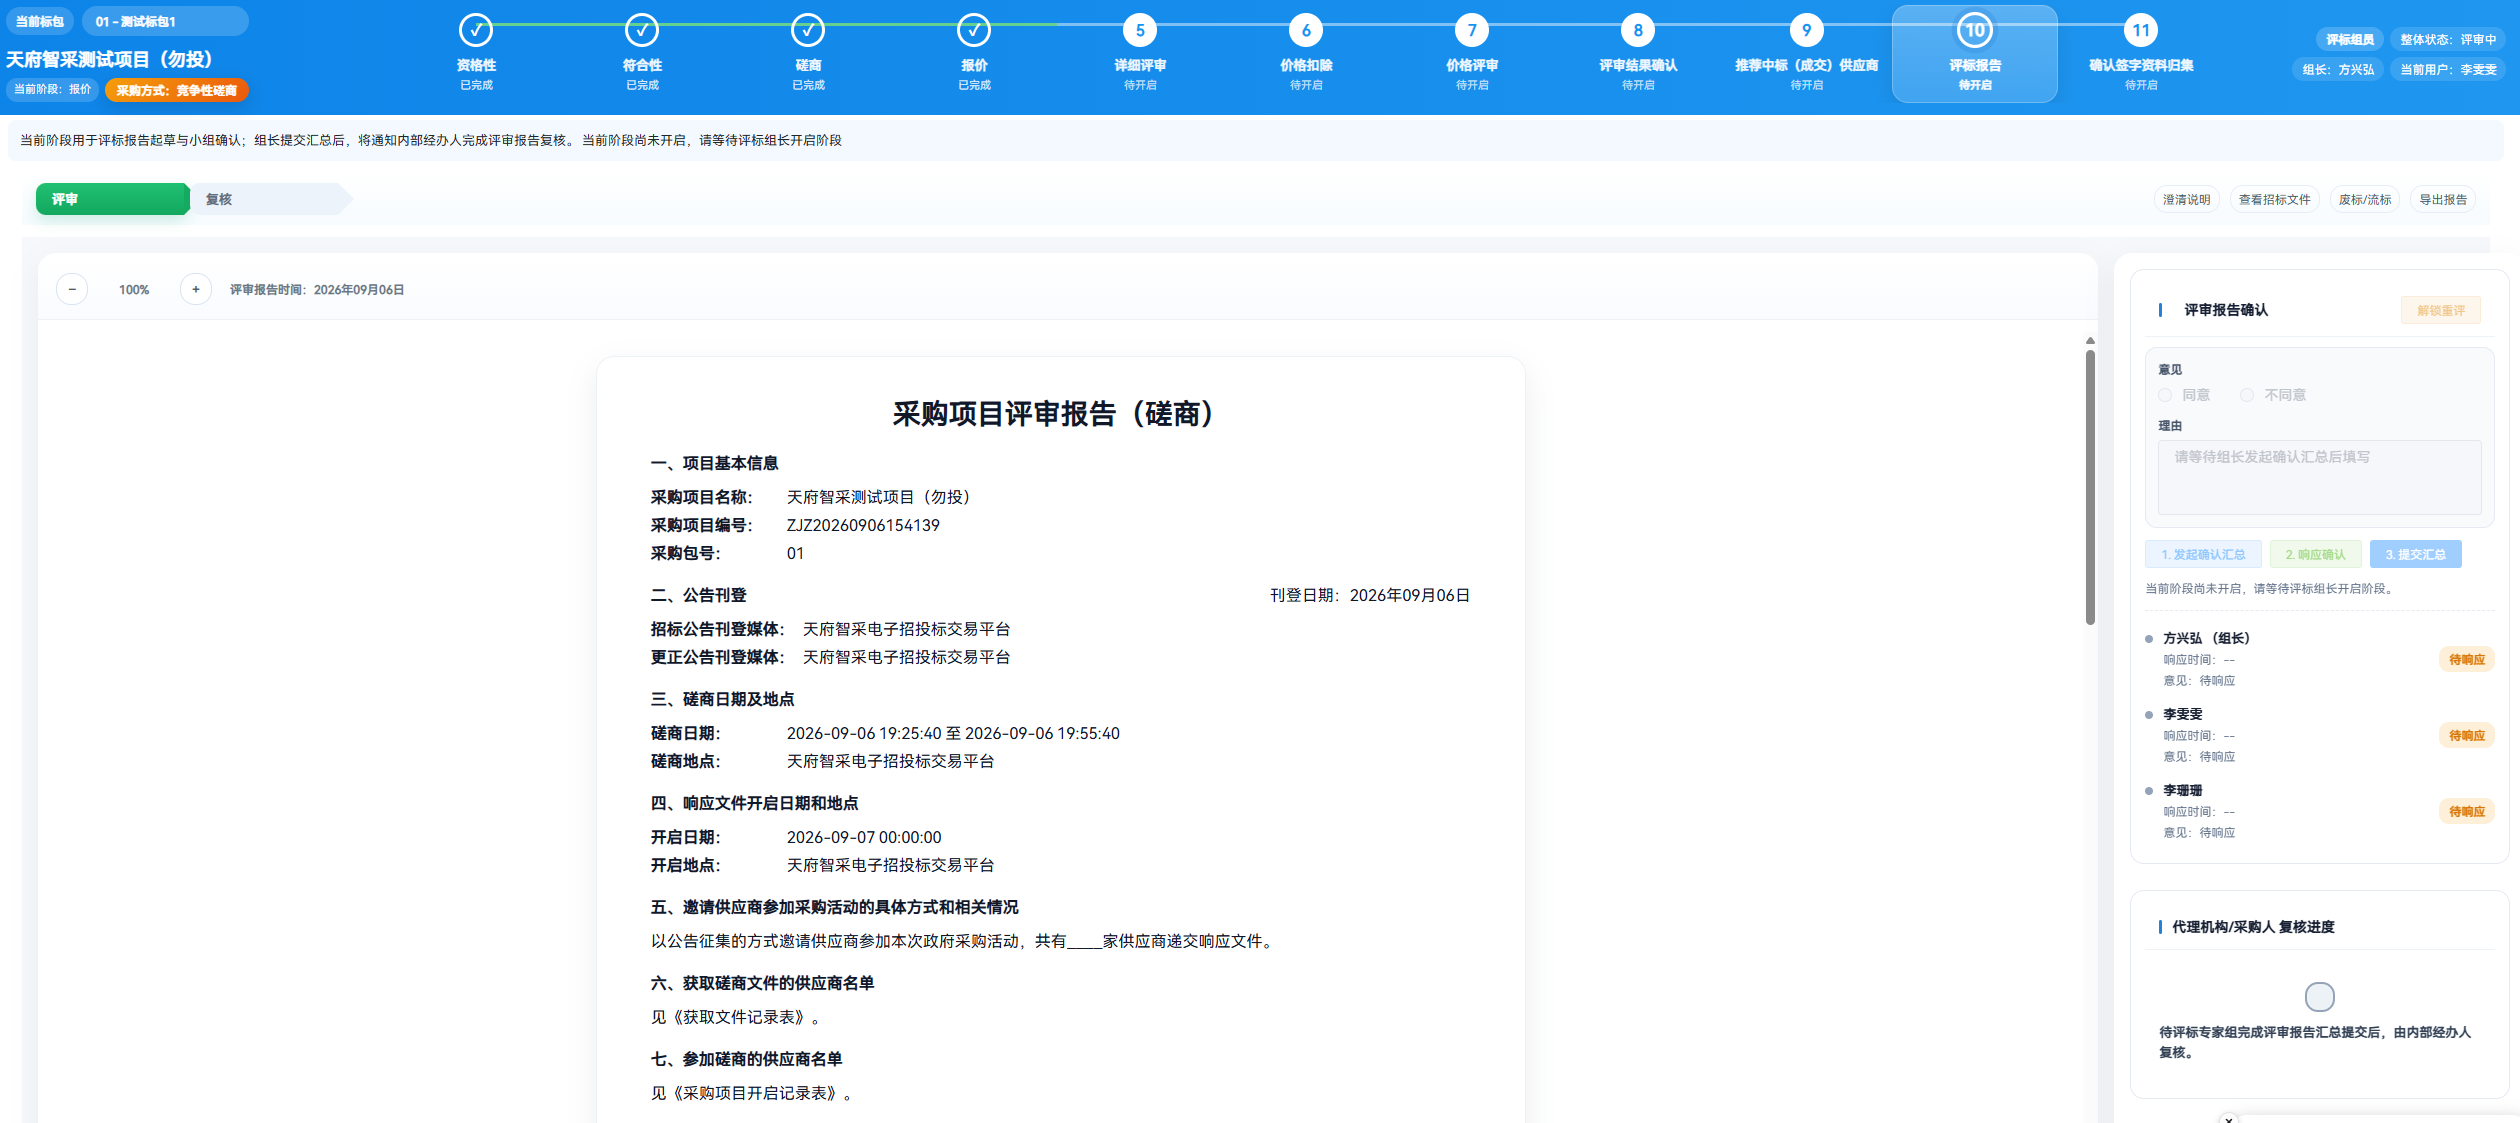Click the scrollbar up arrow
The height and width of the screenshot is (1123, 2520).
[2090, 341]
